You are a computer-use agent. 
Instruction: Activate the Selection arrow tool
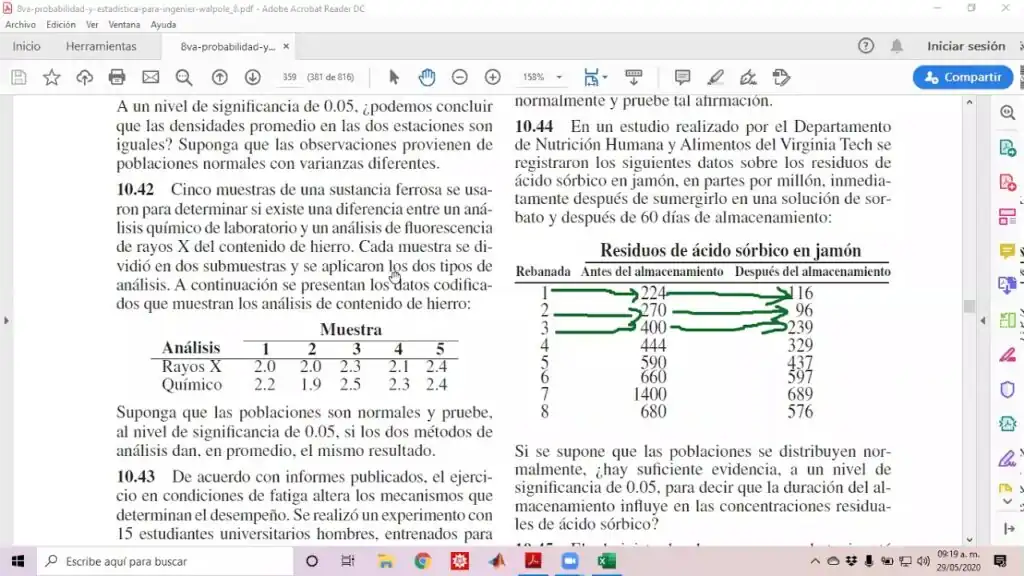[x=394, y=77]
